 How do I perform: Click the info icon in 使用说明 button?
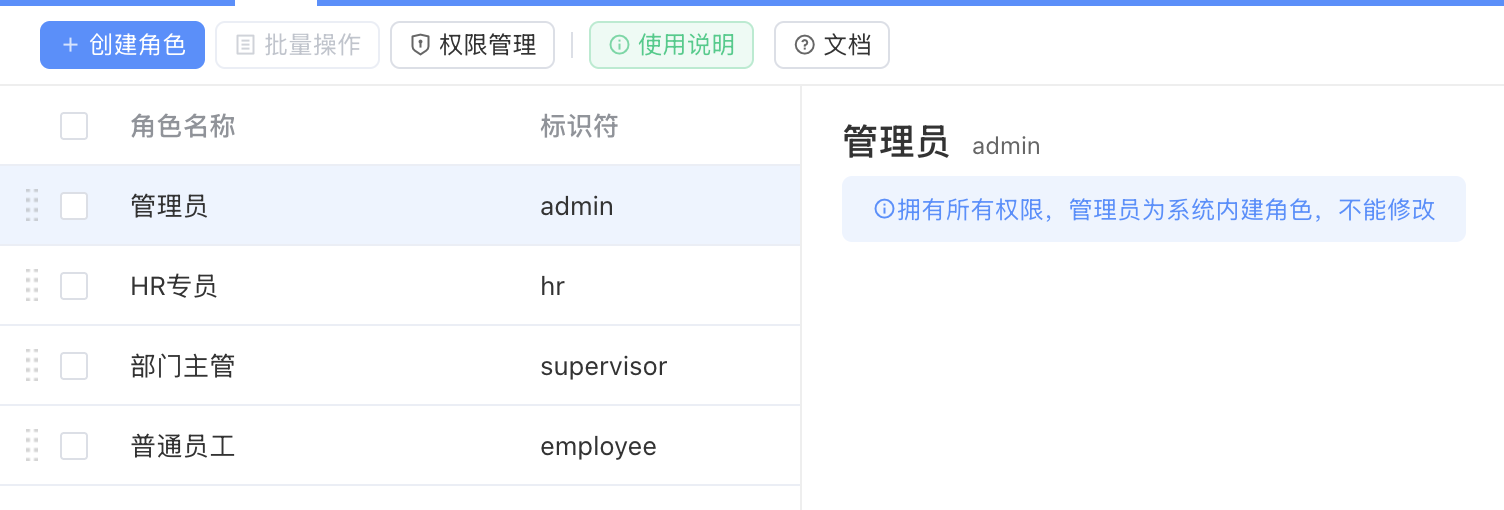[619, 45]
